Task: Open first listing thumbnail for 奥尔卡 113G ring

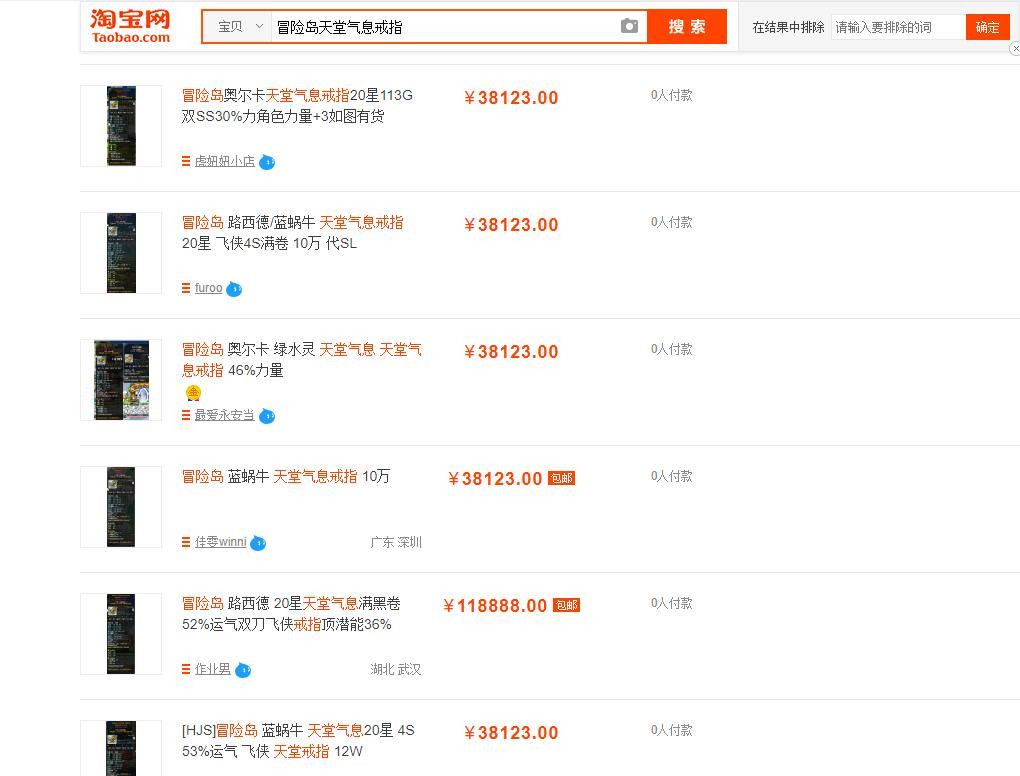Action: [x=121, y=126]
